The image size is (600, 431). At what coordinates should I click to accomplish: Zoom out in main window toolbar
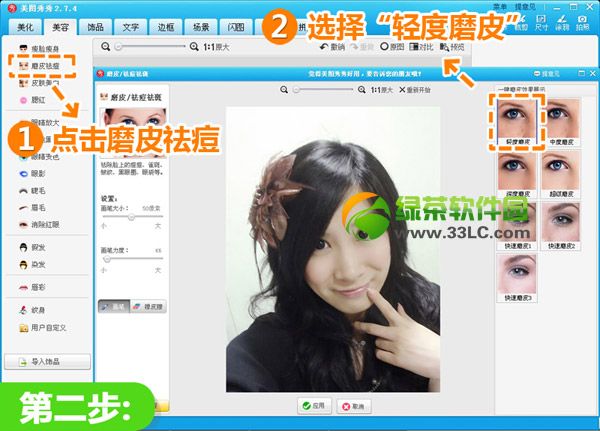pyautogui.click(x=105, y=47)
